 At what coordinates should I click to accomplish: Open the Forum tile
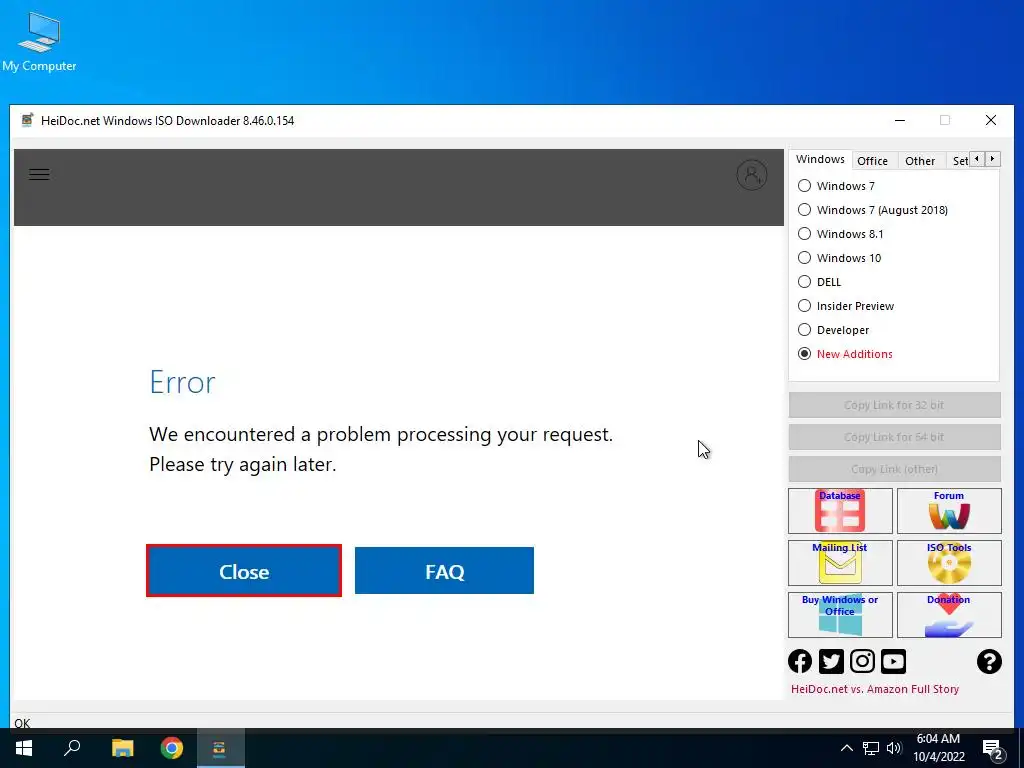[949, 511]
